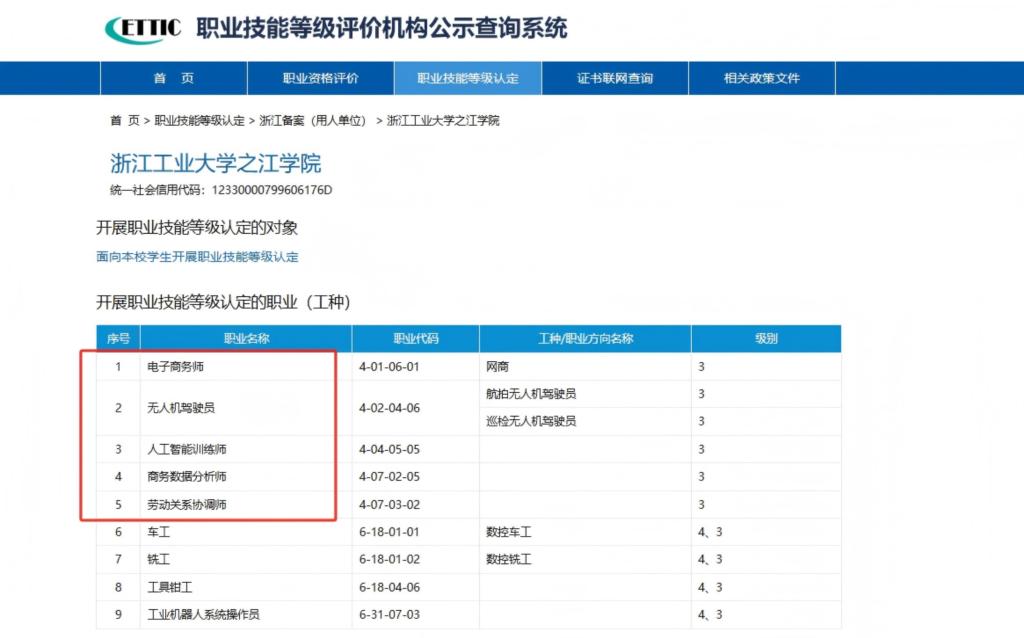Click 职业技能等级认定 in the breadcrumb

[199, 121]
